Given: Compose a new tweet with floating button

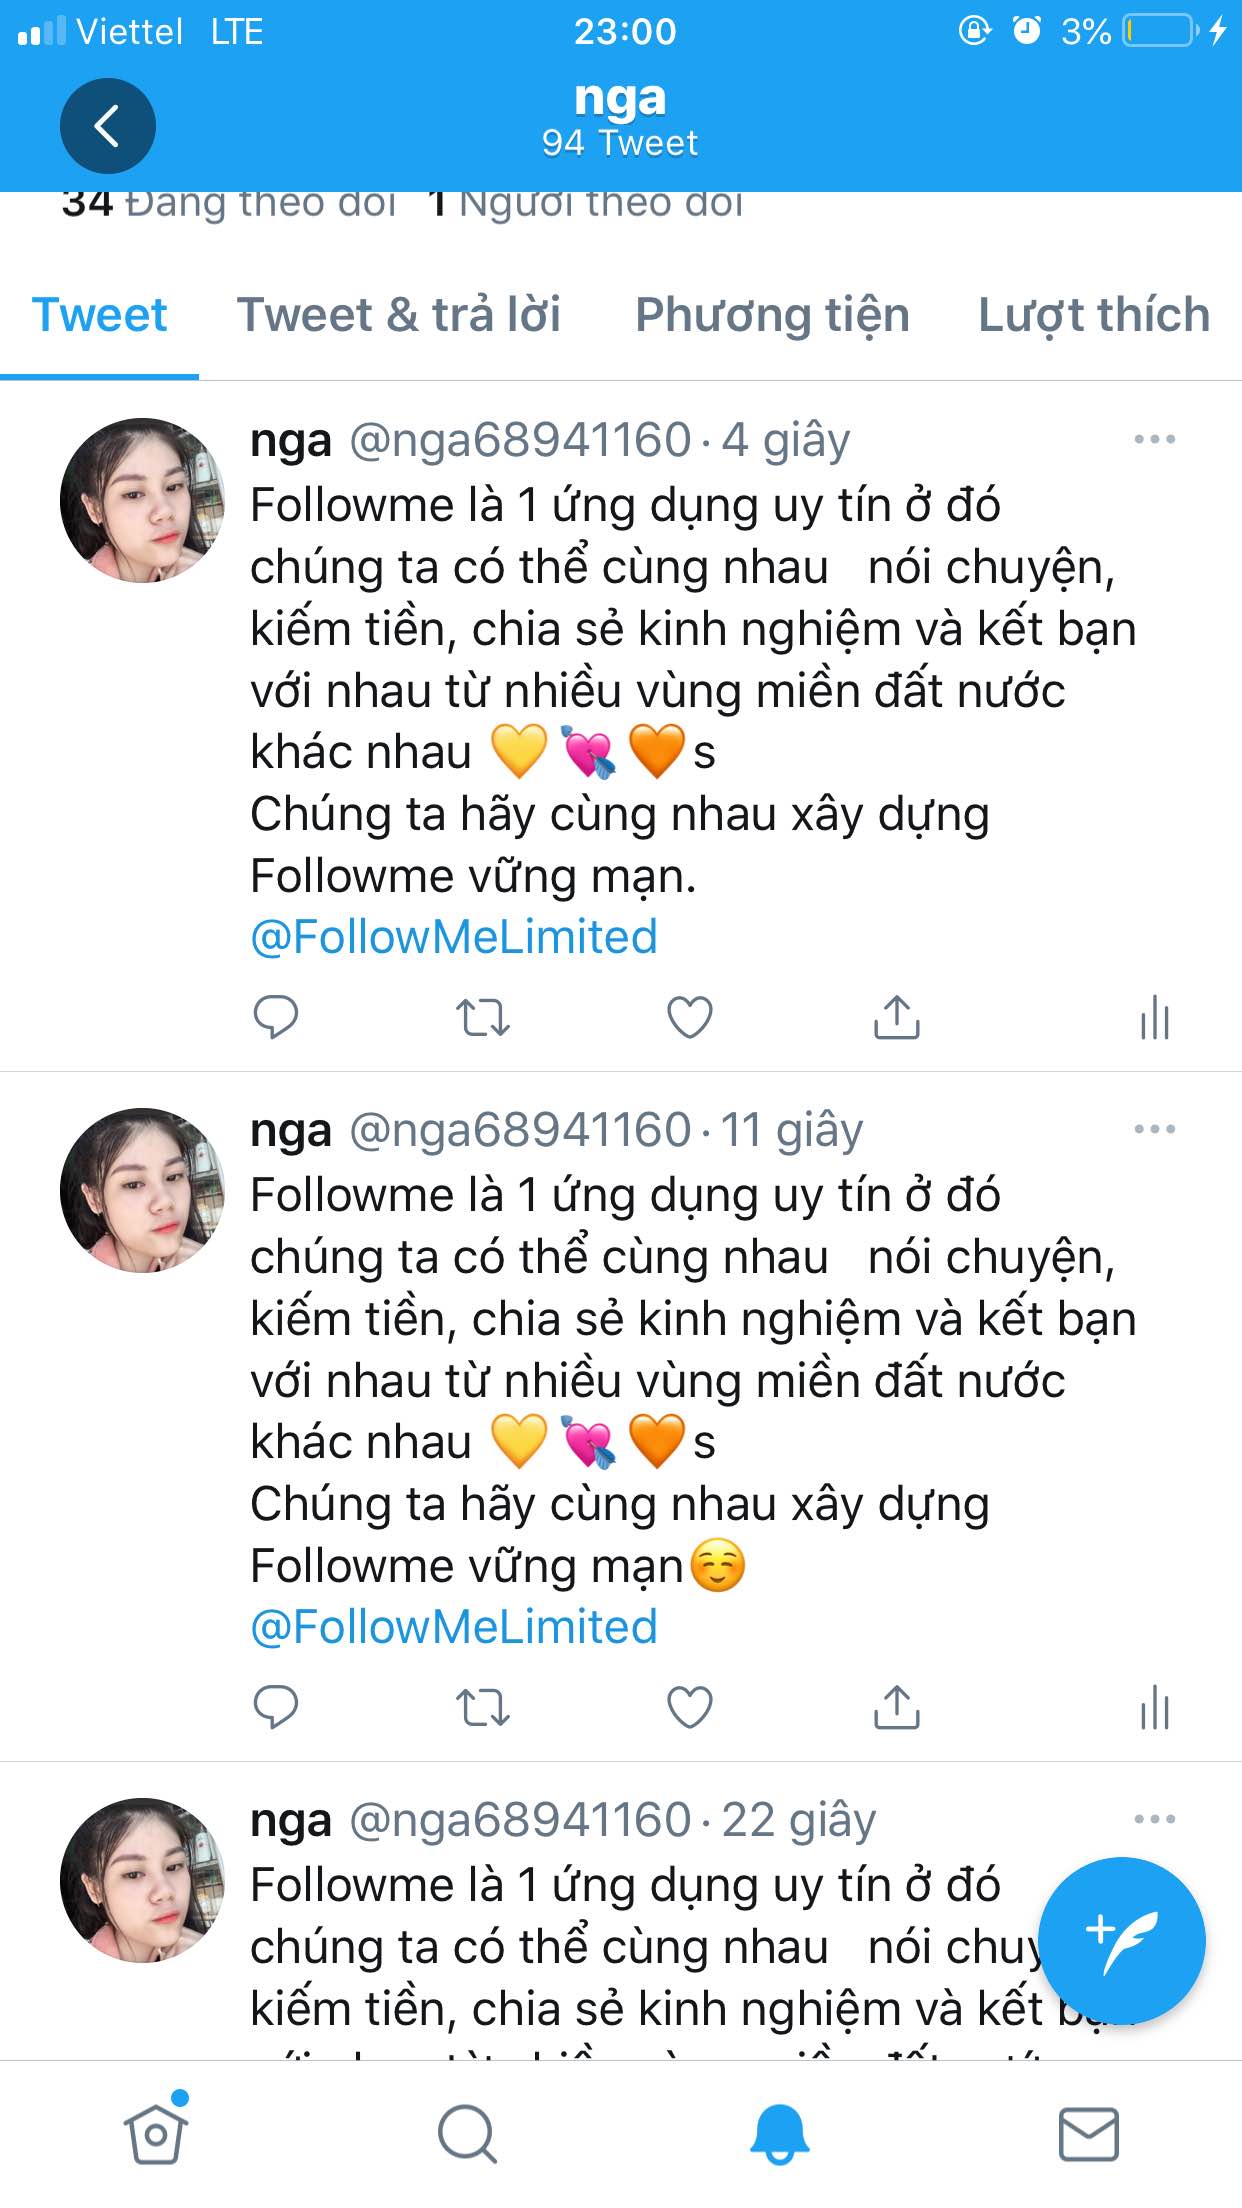Looking at the screenshot, I should click(x=1122, y=1941).
